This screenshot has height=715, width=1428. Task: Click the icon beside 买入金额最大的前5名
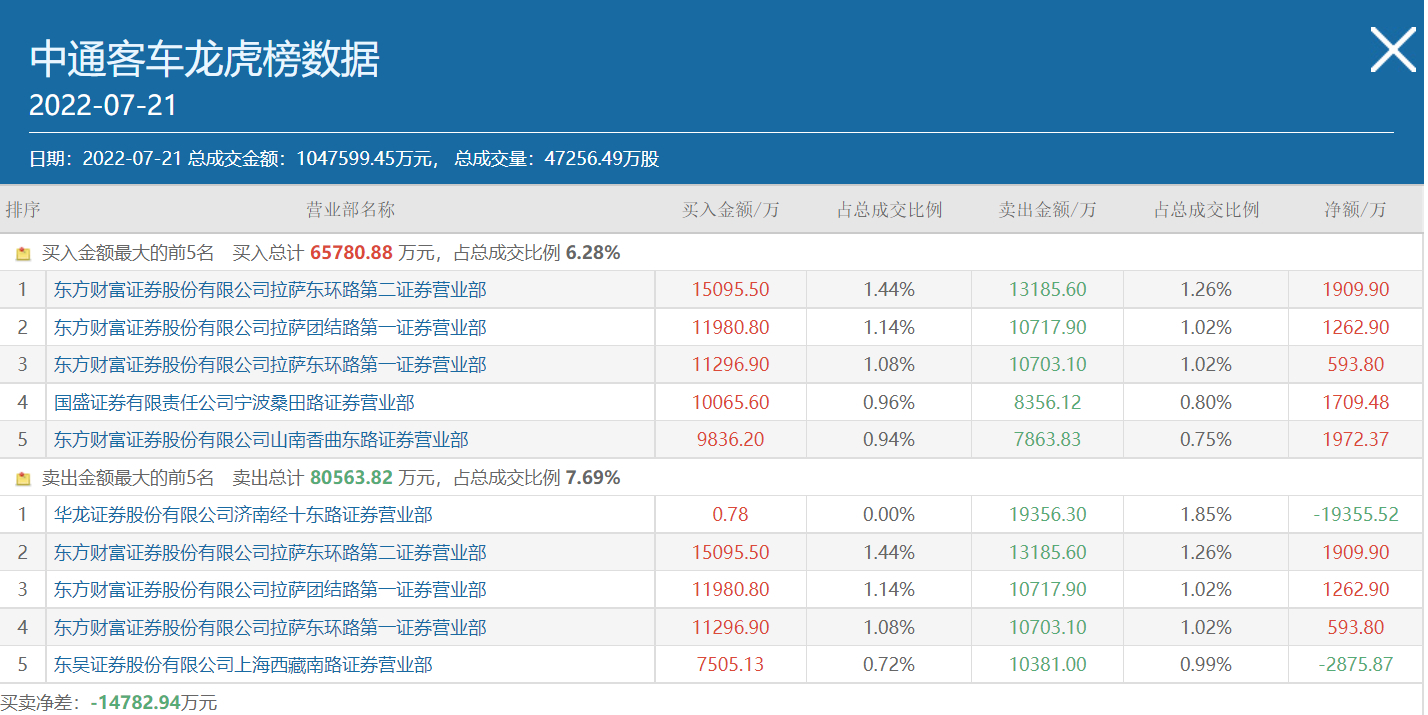pyautogui.click(x=23, y=254)
